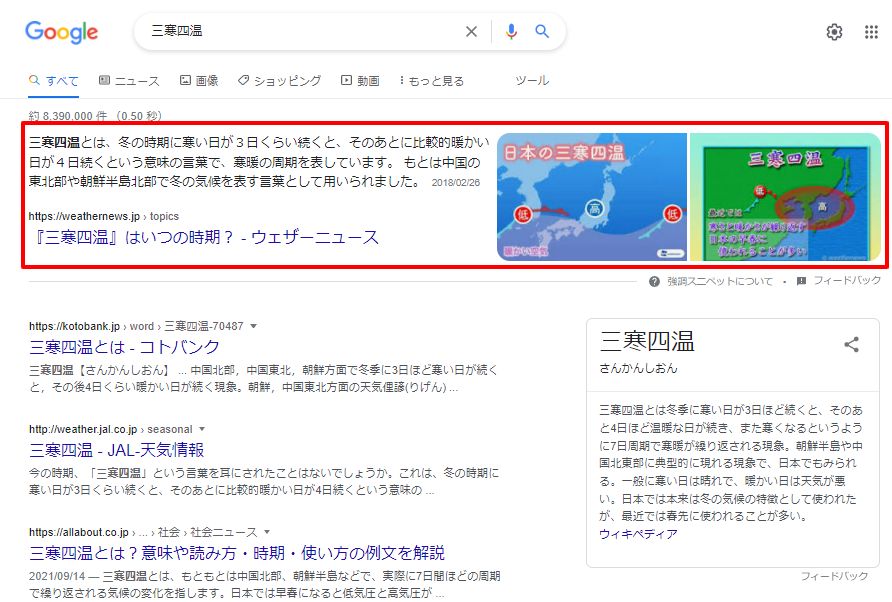The width and height of the screenshot is (892, 602).
Task: Click the さんかんしおん reading in the knowledge panel
Action: [638, 368]
